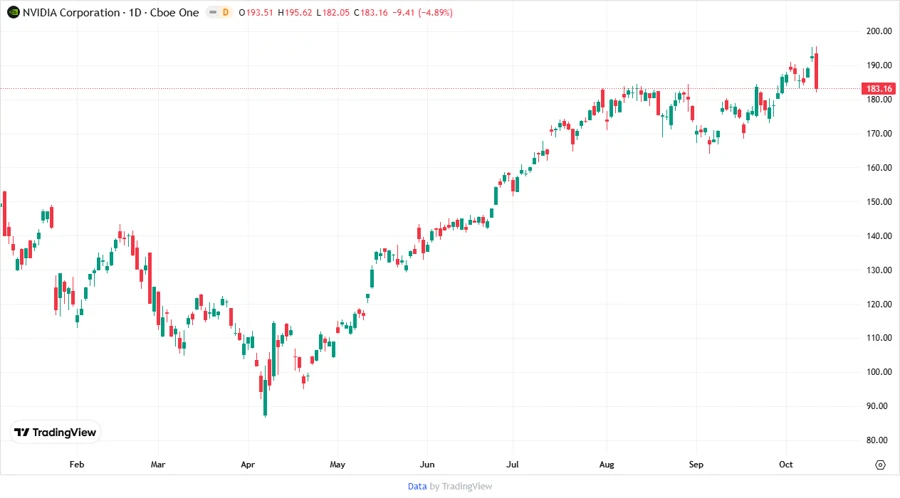Open the Data link below chart
The height and width of the screenshot is (498, 900).
point(417,487)
